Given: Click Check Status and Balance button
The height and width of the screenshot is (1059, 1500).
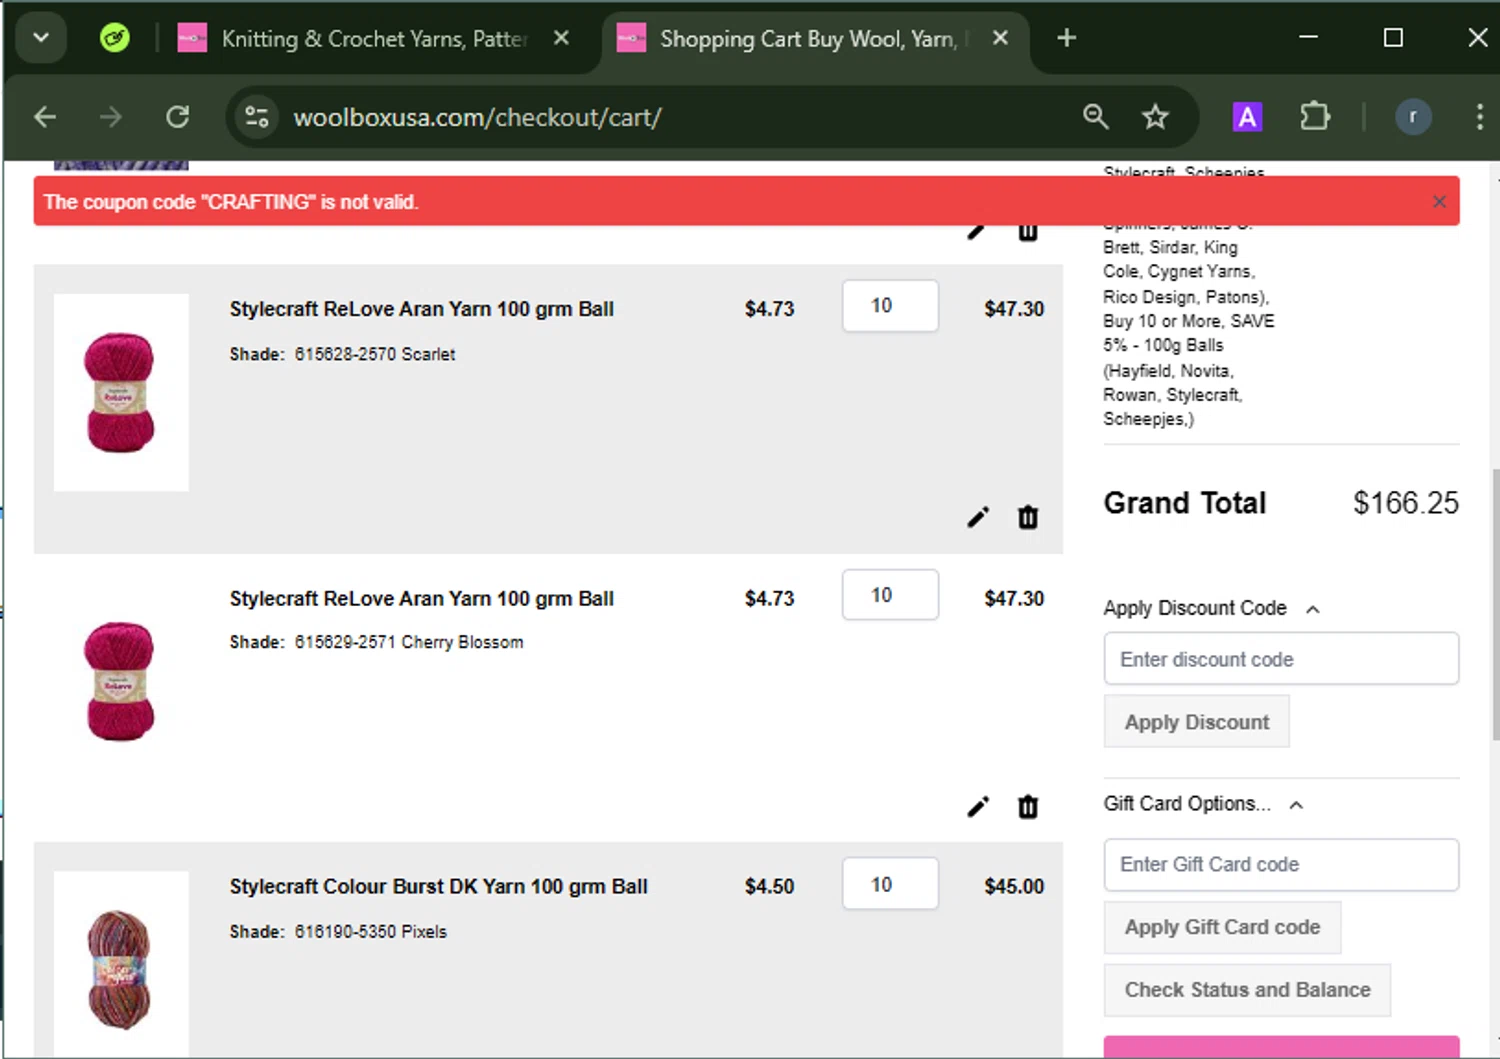Looking at the screenshot, I should click(1247, 990).
